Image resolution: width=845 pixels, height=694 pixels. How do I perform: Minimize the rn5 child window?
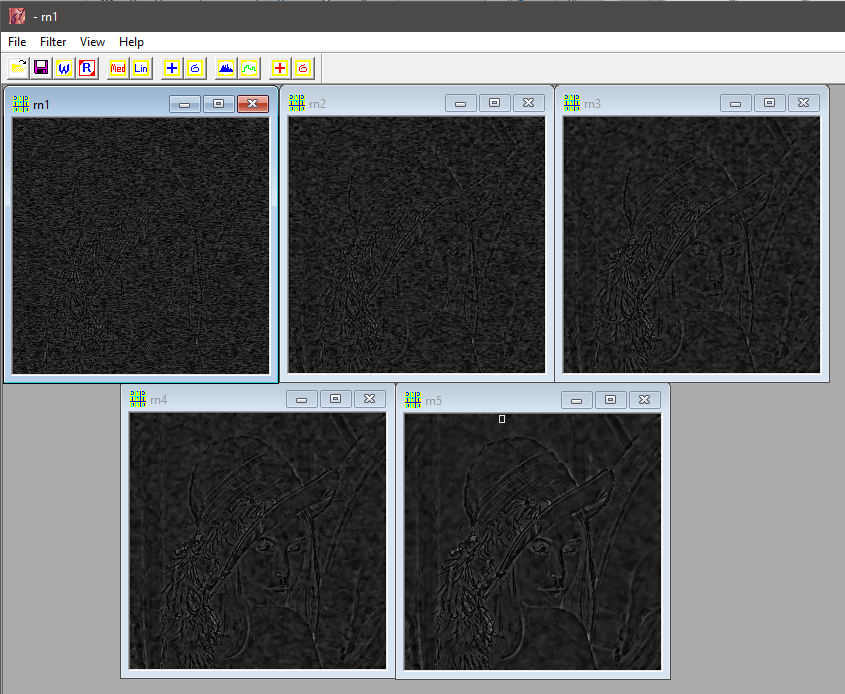click(576, 400)
